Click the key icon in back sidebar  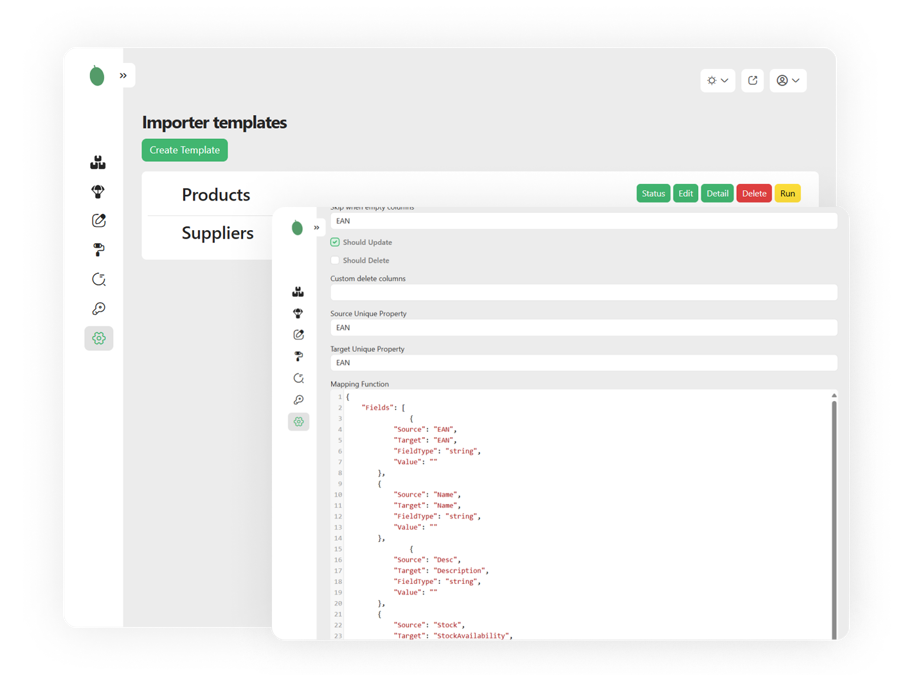(98, 309)
